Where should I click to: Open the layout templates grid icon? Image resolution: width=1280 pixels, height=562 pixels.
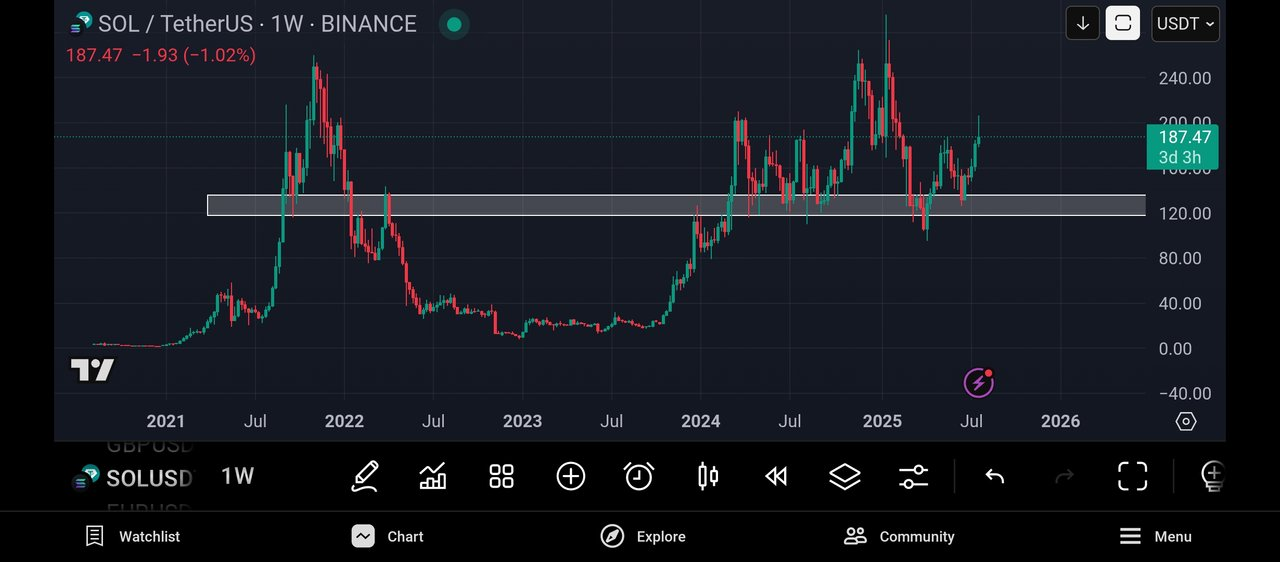(501, 476)
